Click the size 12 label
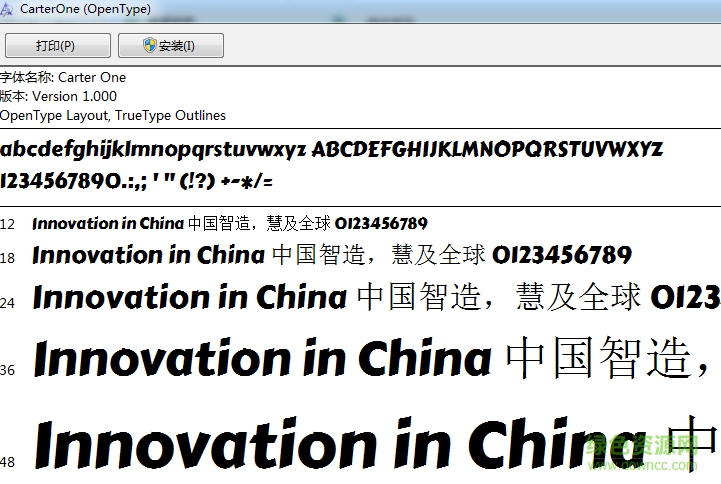This screenshot has height=484, width=721. (x=8, y=224)
